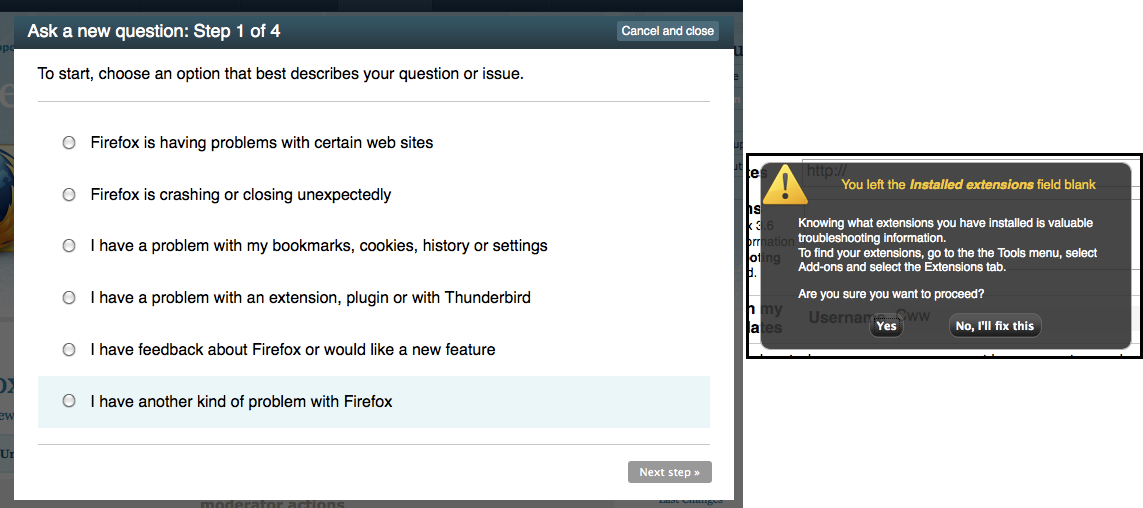The width and height of the screenshot is (1143, 508).
Task: Click the 'Ask a new question: Step 1 of 4' title
Action: tap(154, 31)
